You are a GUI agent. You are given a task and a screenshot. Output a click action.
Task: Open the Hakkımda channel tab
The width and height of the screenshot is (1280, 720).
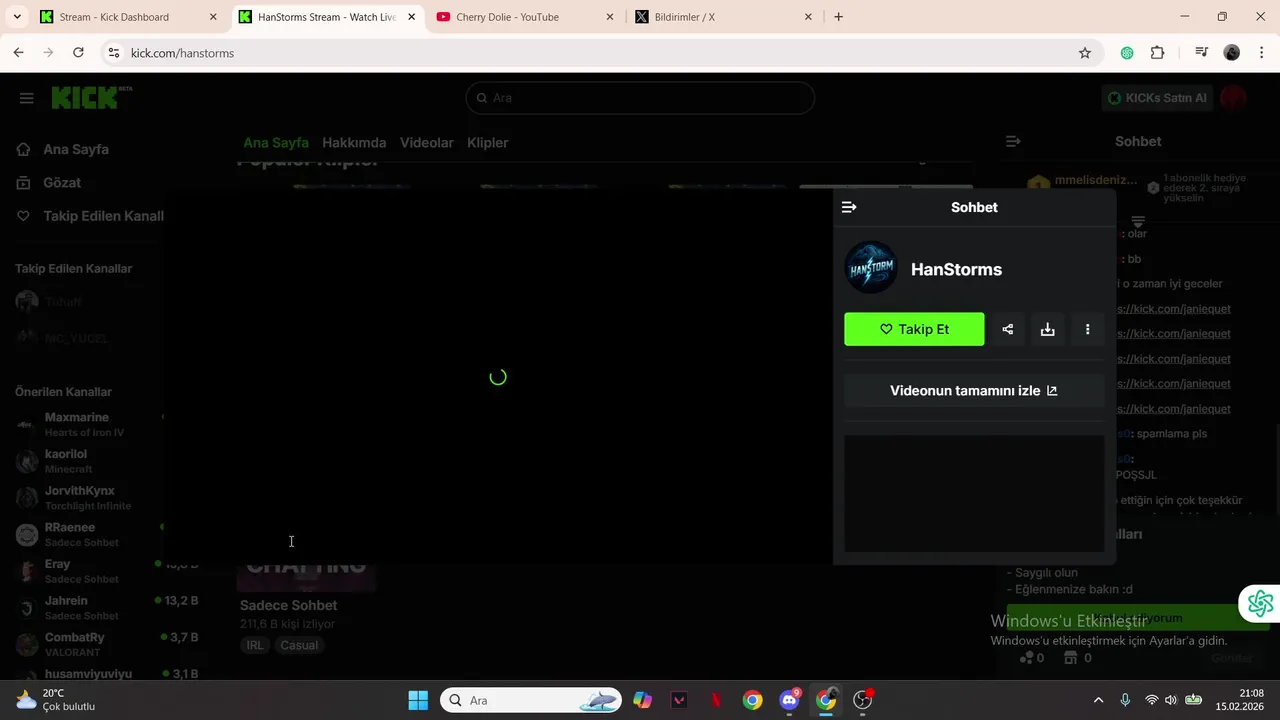click(x=354, y=142)
